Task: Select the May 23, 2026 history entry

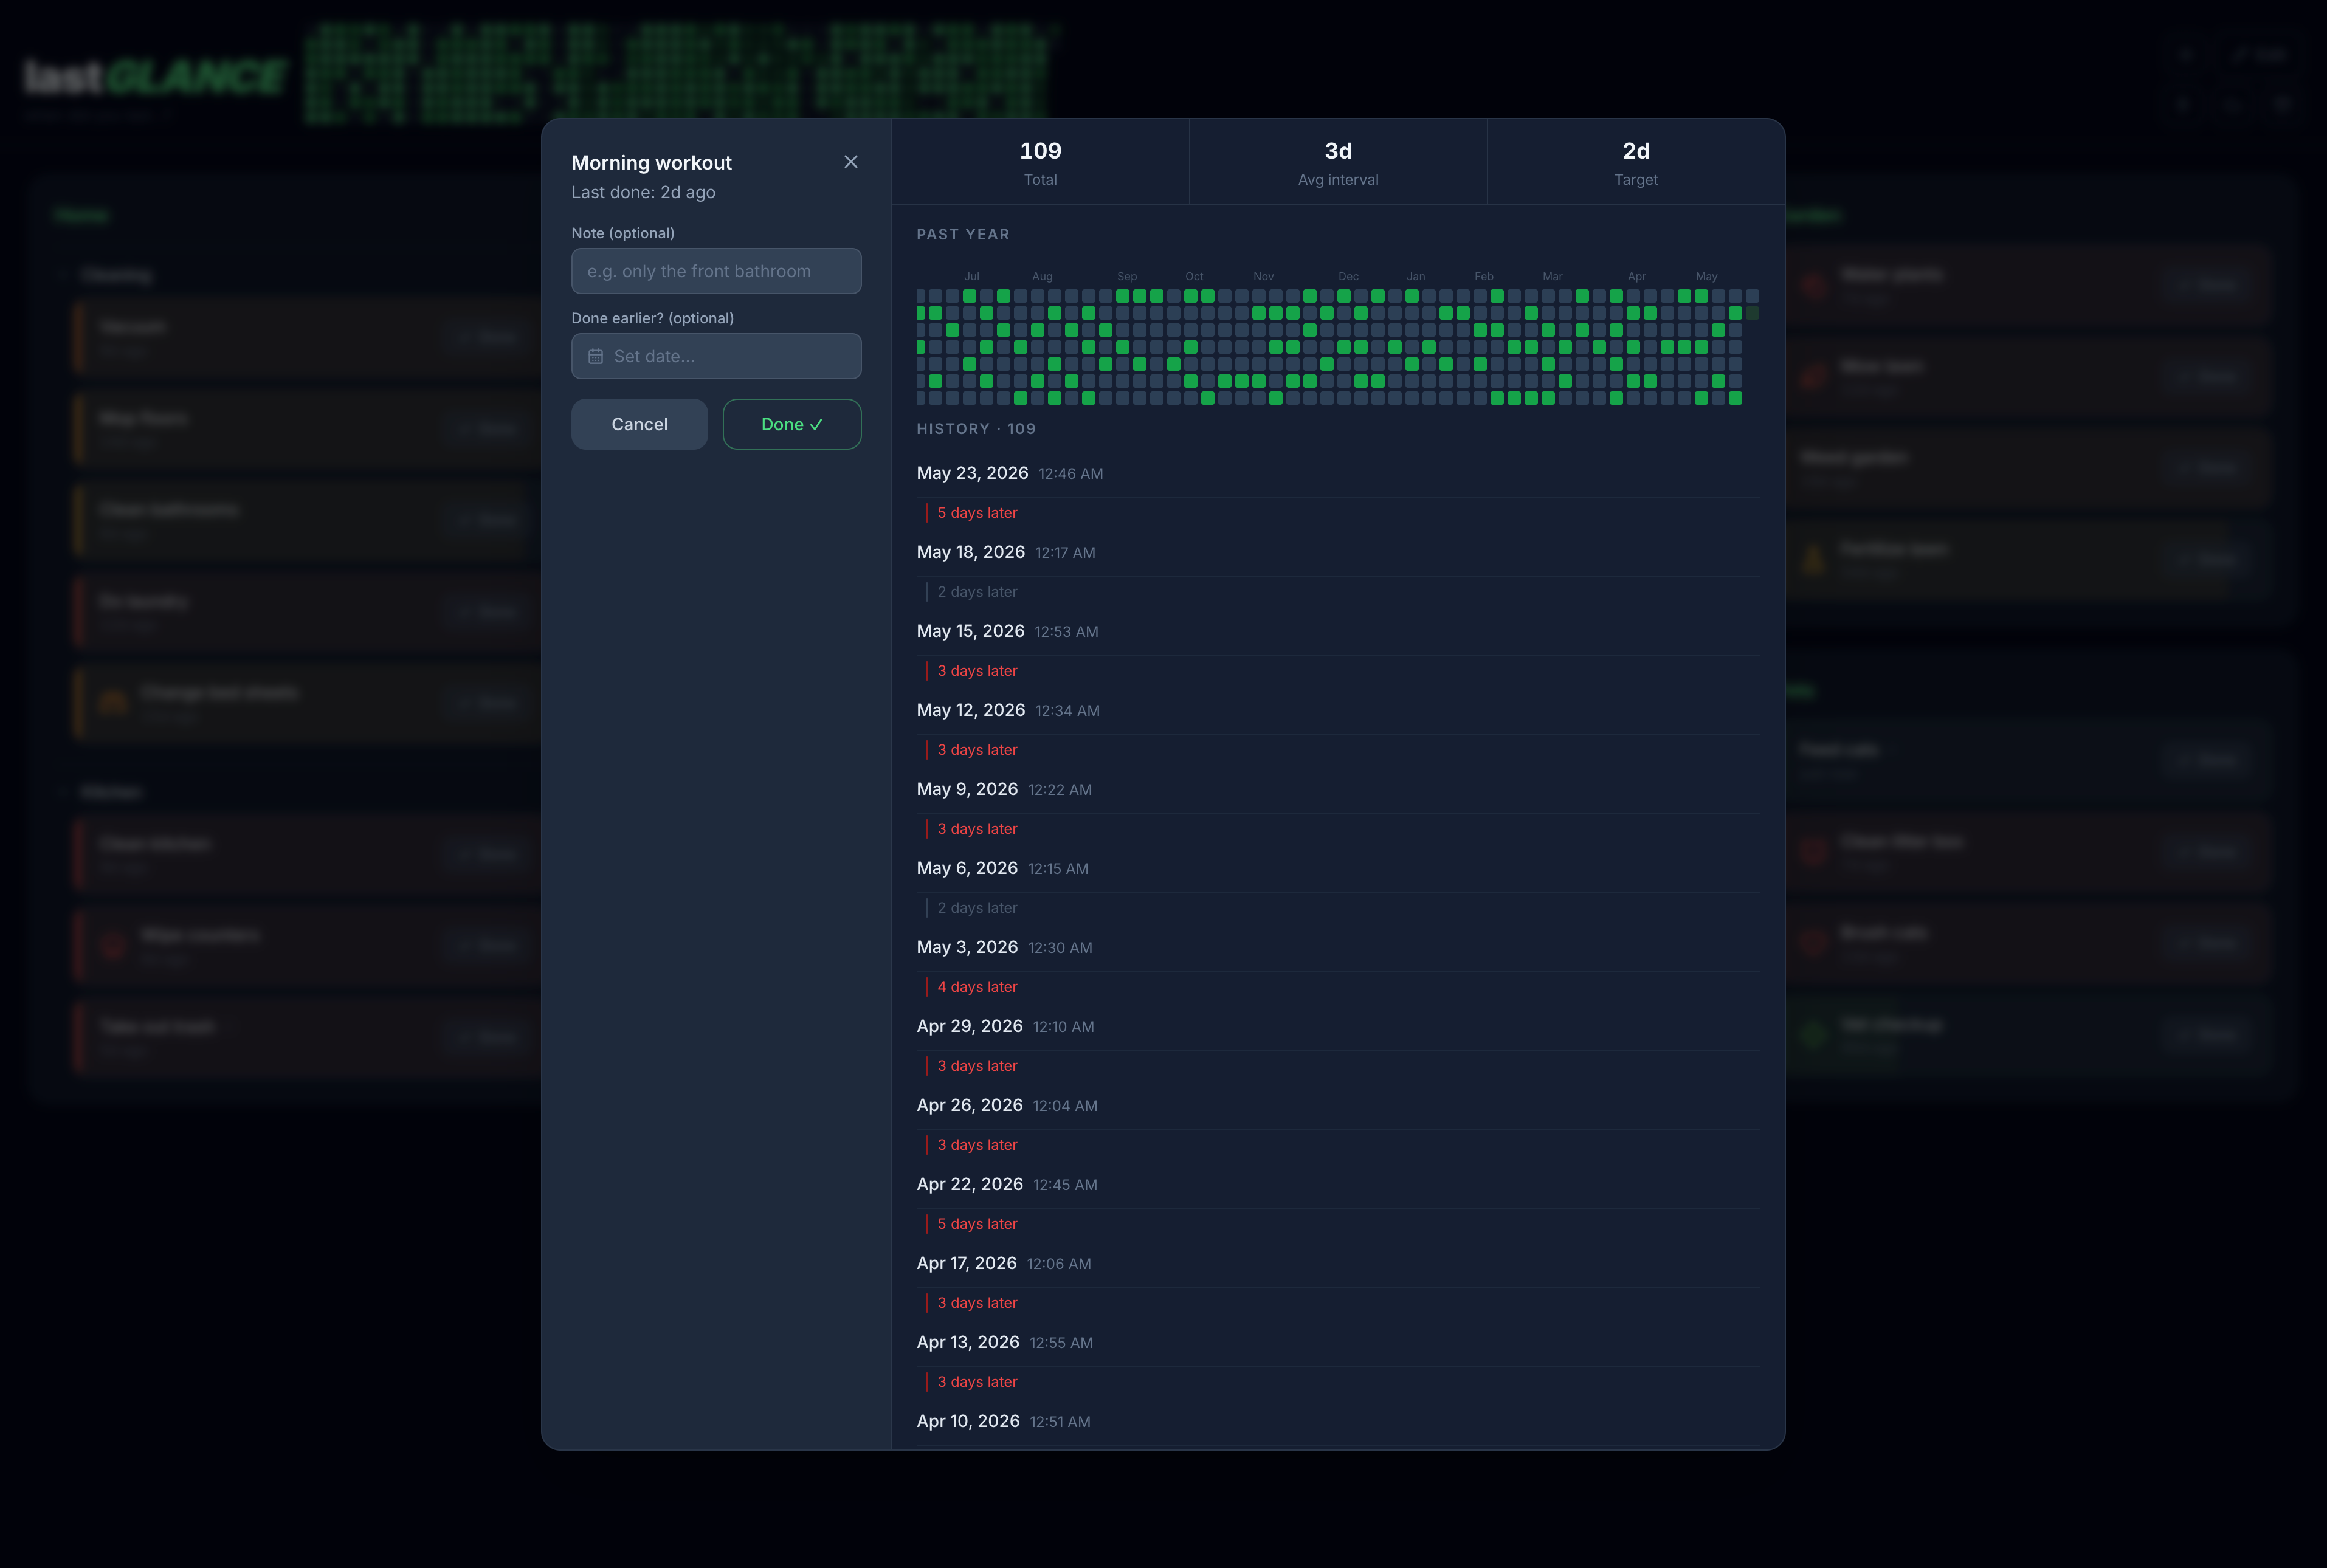Action: point(1338,473)
